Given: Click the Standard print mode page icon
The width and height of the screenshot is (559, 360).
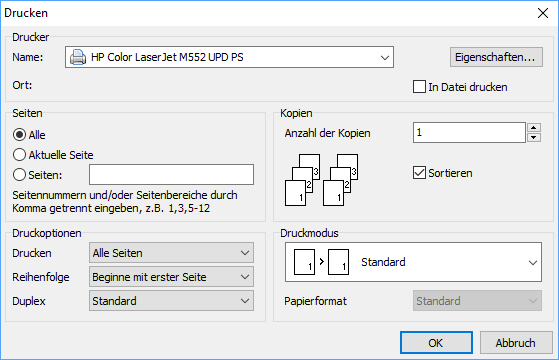Looking at the screenshot, I should (x=321, y=262).
